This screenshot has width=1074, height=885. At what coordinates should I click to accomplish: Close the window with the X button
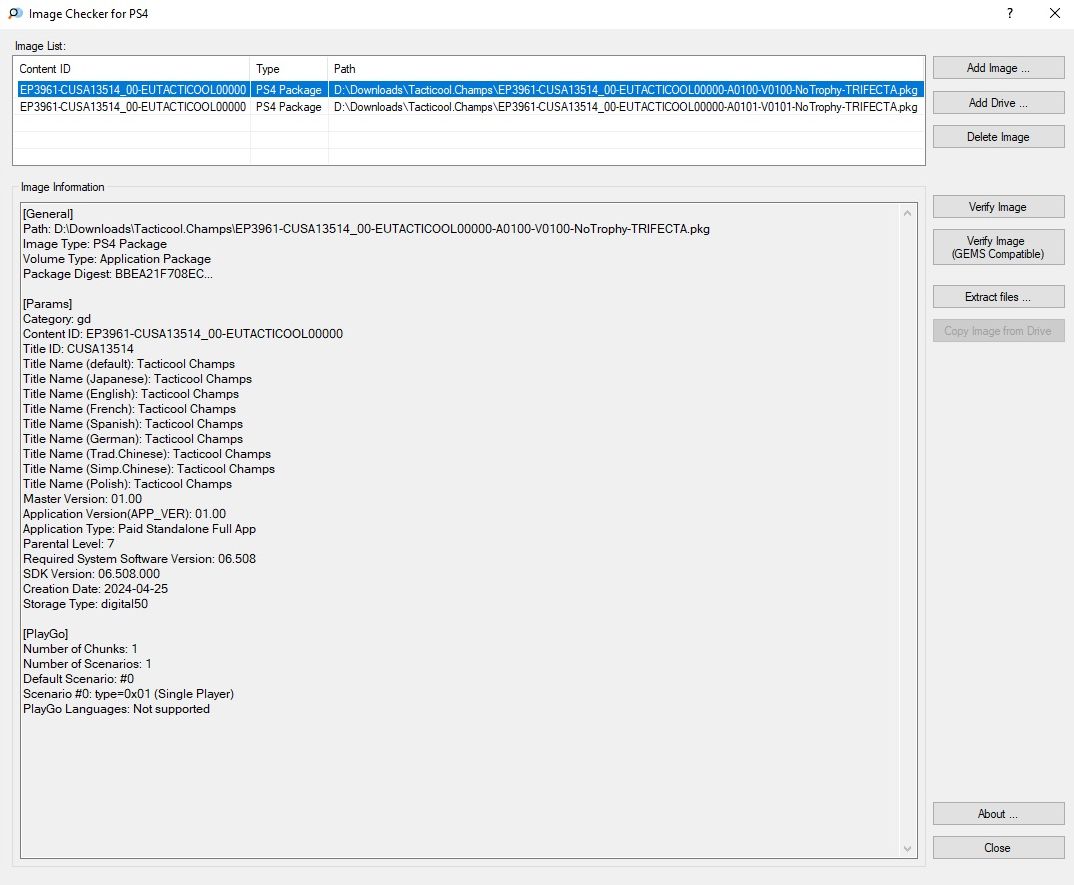click(x=1055, y=13)
